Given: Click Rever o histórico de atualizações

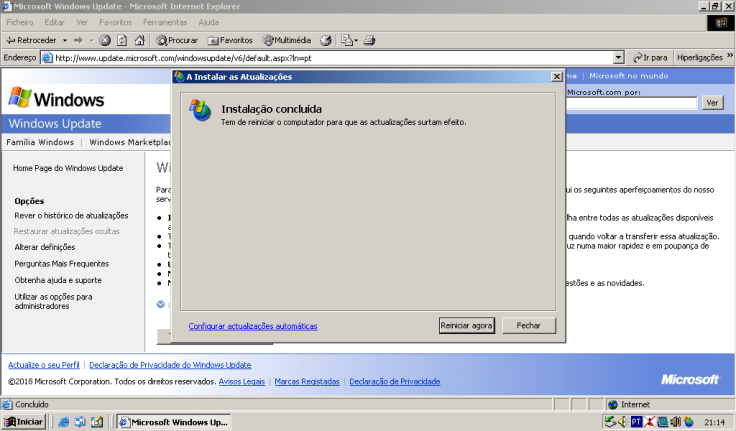Looking at the screenshot, I should click(x=71, y=215).
